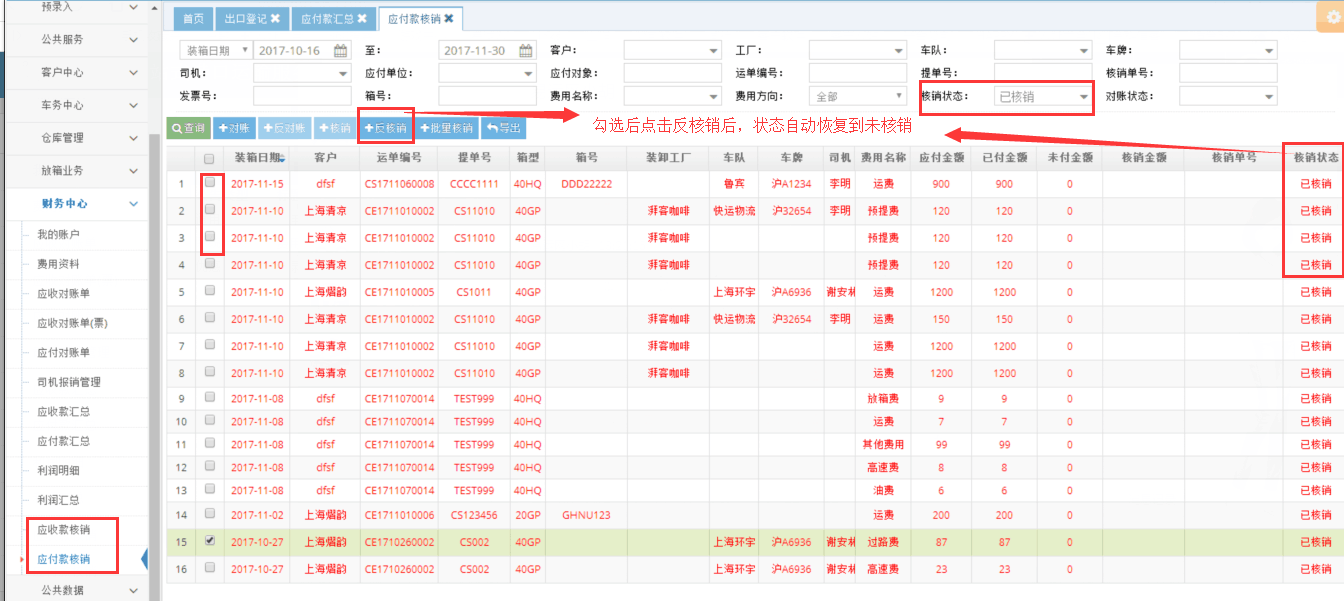Screen dimensions: 1344x601
Task: Open the 核销状态 dropdown
Action: point(1043,97)
